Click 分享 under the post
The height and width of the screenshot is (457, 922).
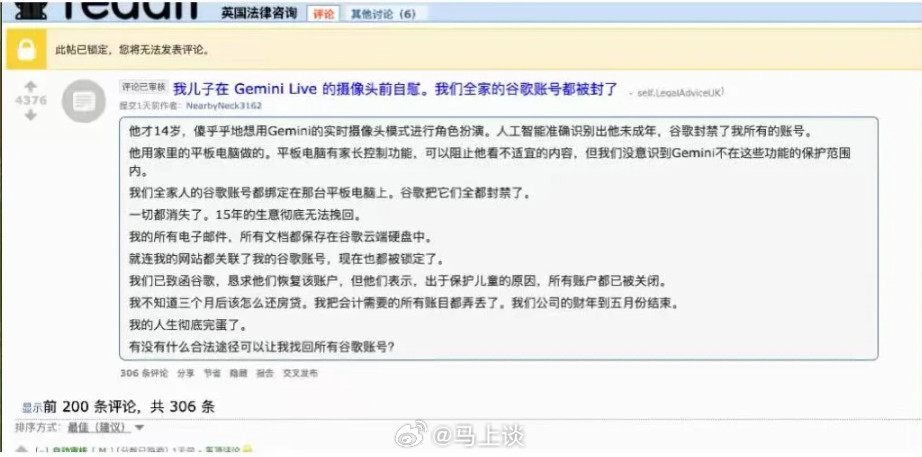[186, 373]
